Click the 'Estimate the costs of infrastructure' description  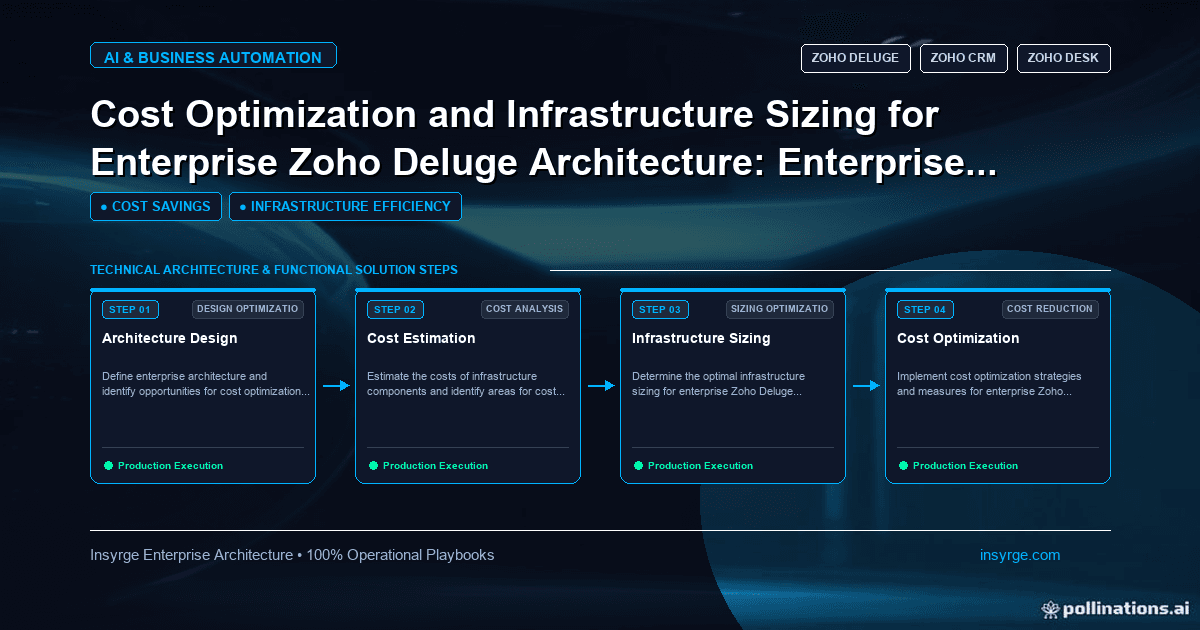[466, 384]
